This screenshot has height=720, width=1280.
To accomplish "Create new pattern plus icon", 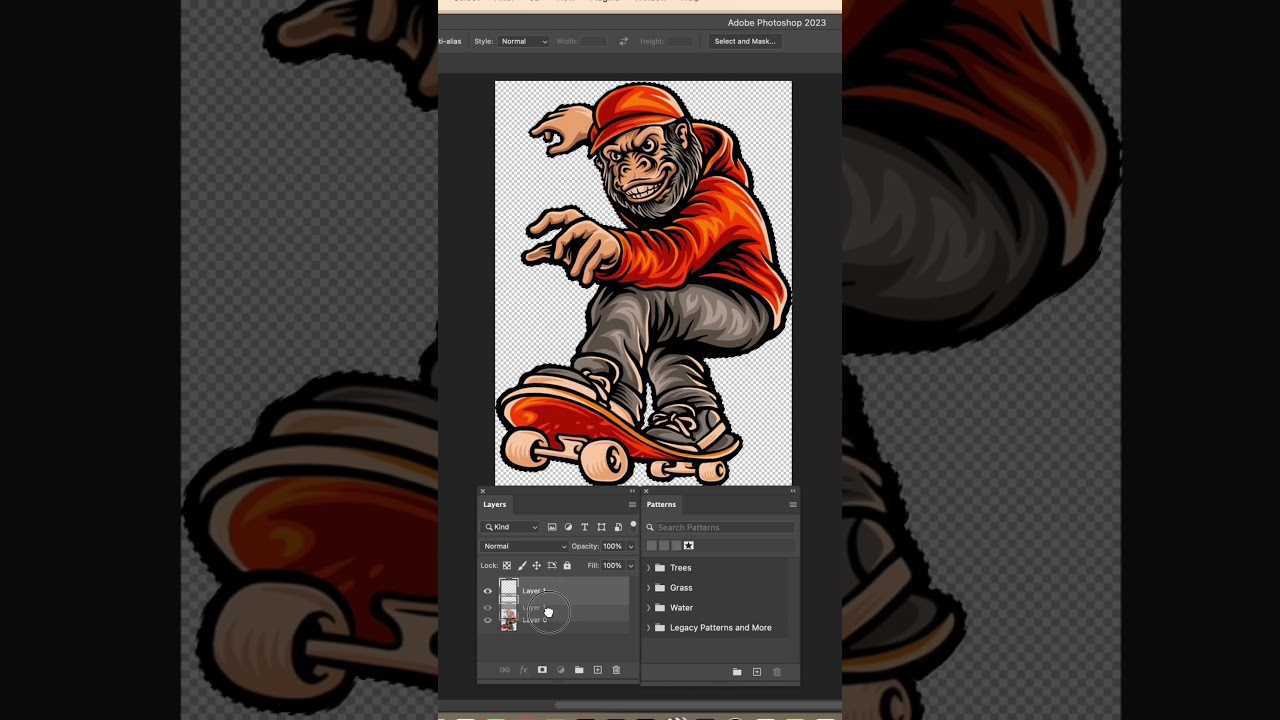I will [757, 672].
